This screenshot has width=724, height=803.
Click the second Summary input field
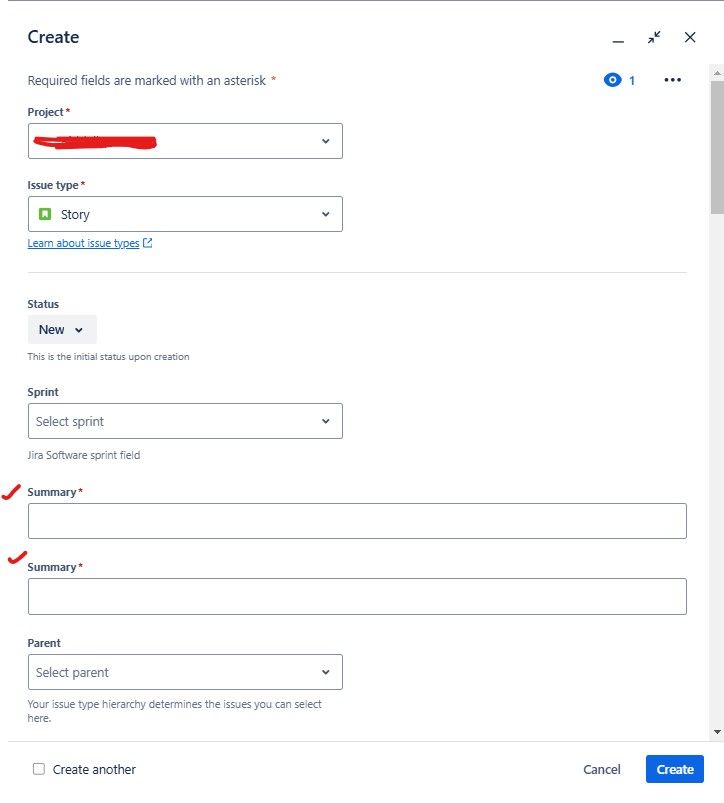pyautogui.click(x=357, y=595)
